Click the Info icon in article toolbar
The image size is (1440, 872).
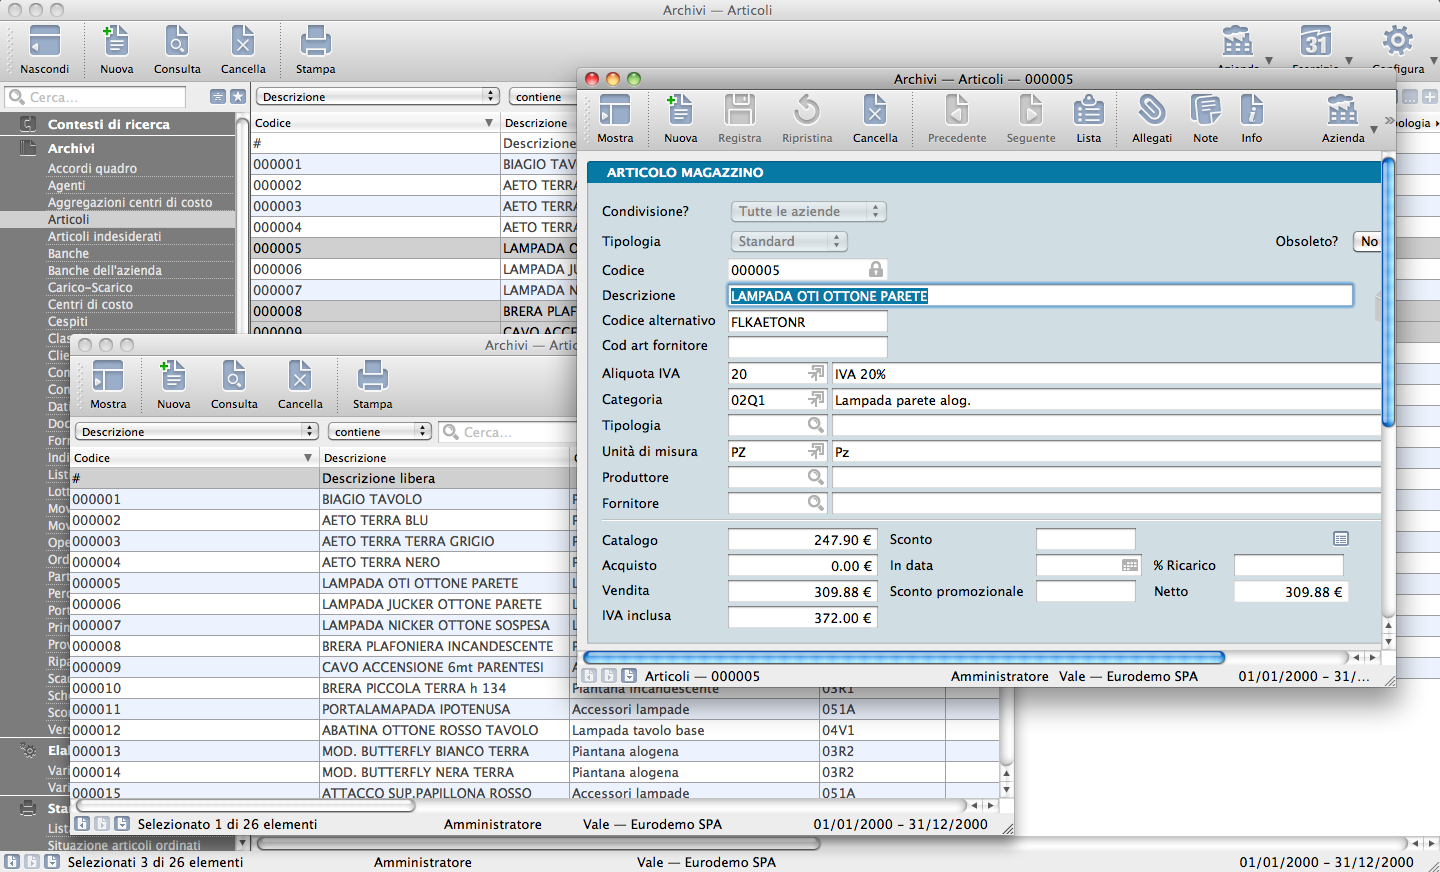point(1251,112)
